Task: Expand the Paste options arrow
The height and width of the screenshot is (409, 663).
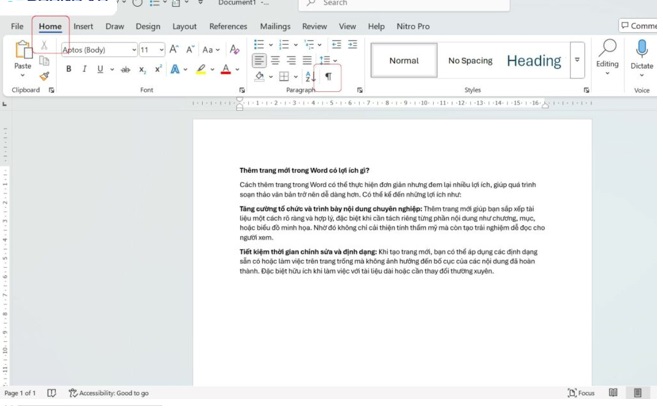Action: pos(22,75)
